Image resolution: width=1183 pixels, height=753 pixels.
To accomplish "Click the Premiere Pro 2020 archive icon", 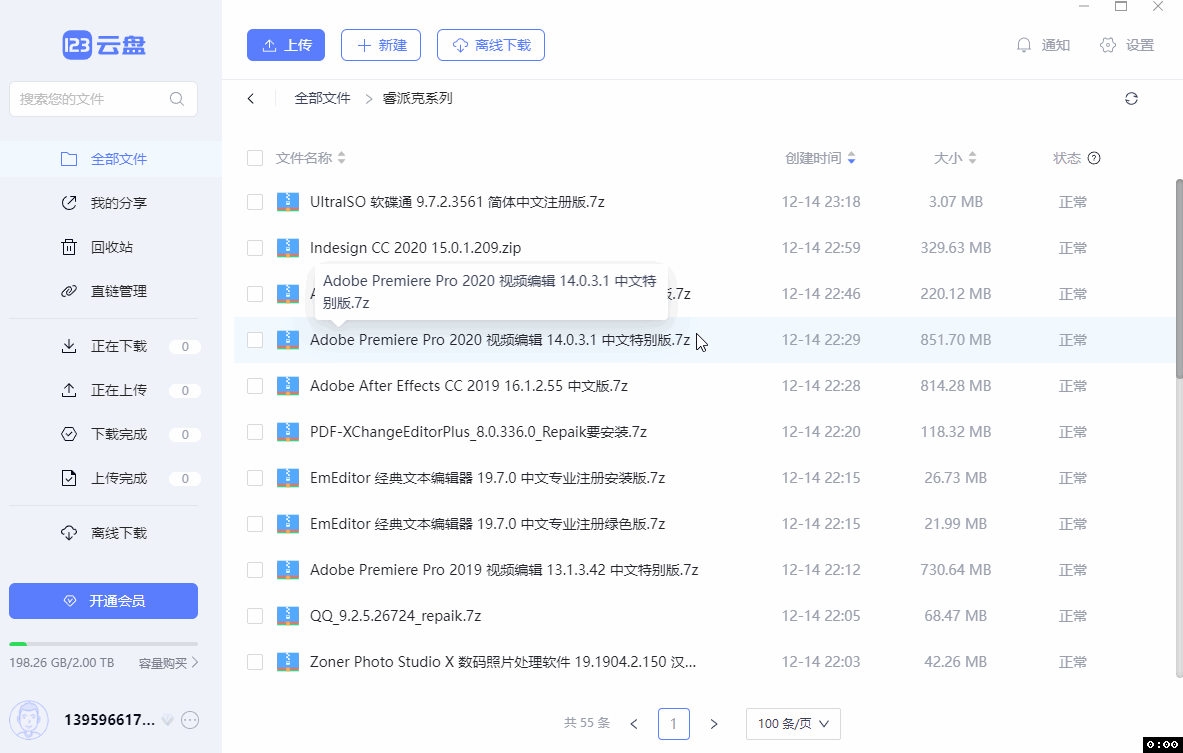I will 287,340.
